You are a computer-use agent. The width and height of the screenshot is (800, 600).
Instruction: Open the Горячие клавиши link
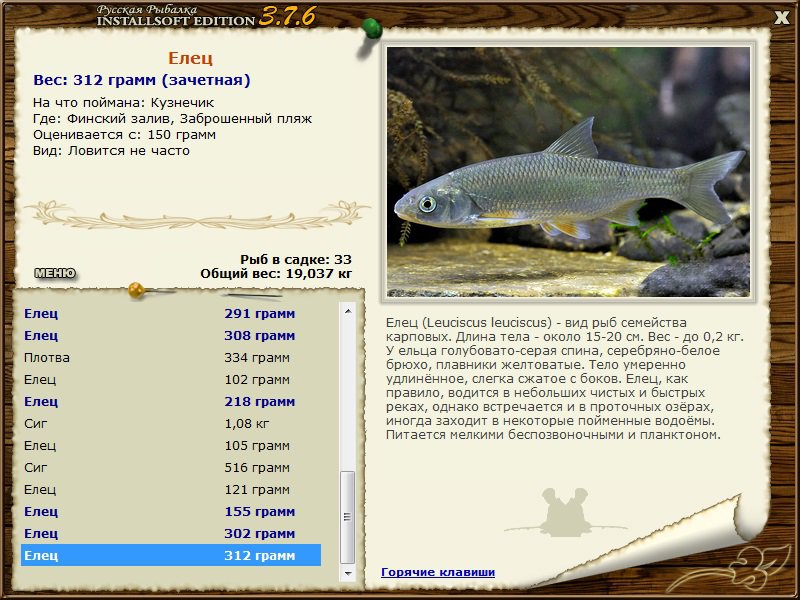click(438, 572)
